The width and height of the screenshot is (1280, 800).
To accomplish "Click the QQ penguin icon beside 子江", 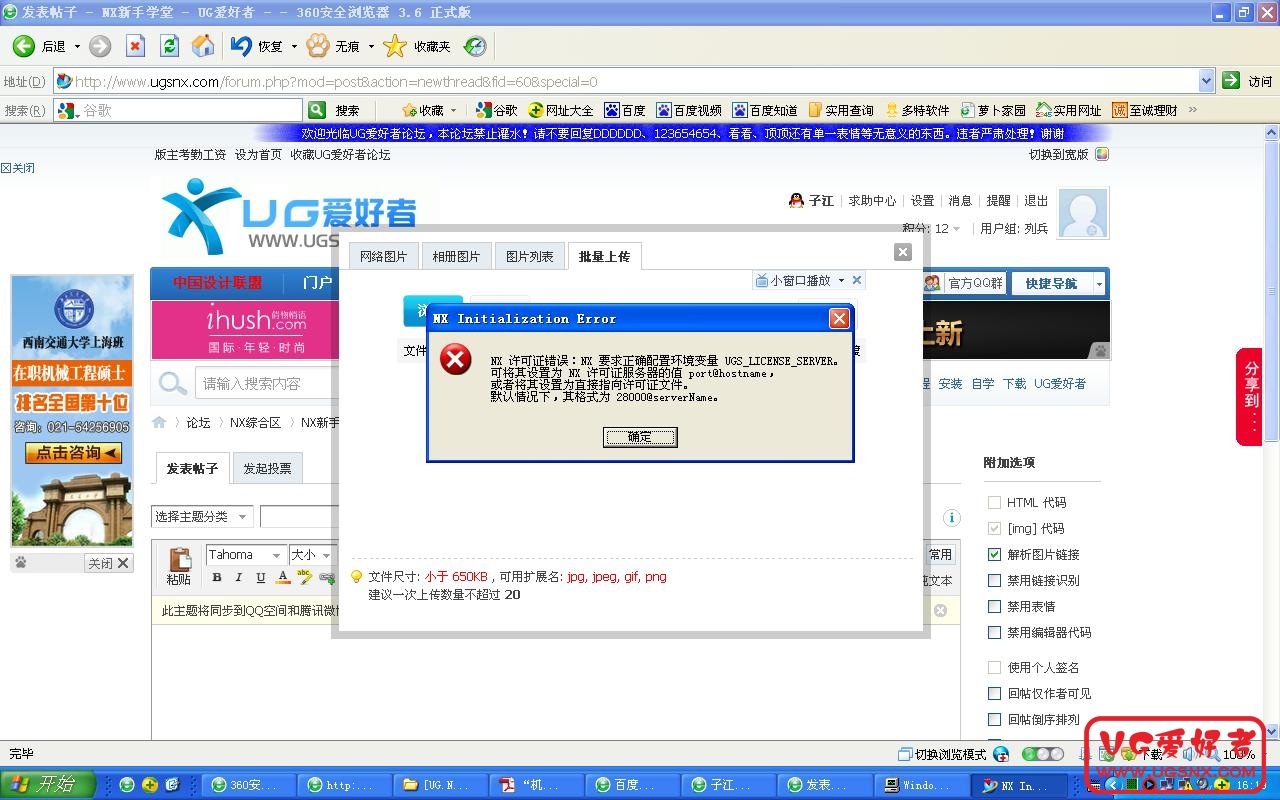I will [x=797, y=200].
